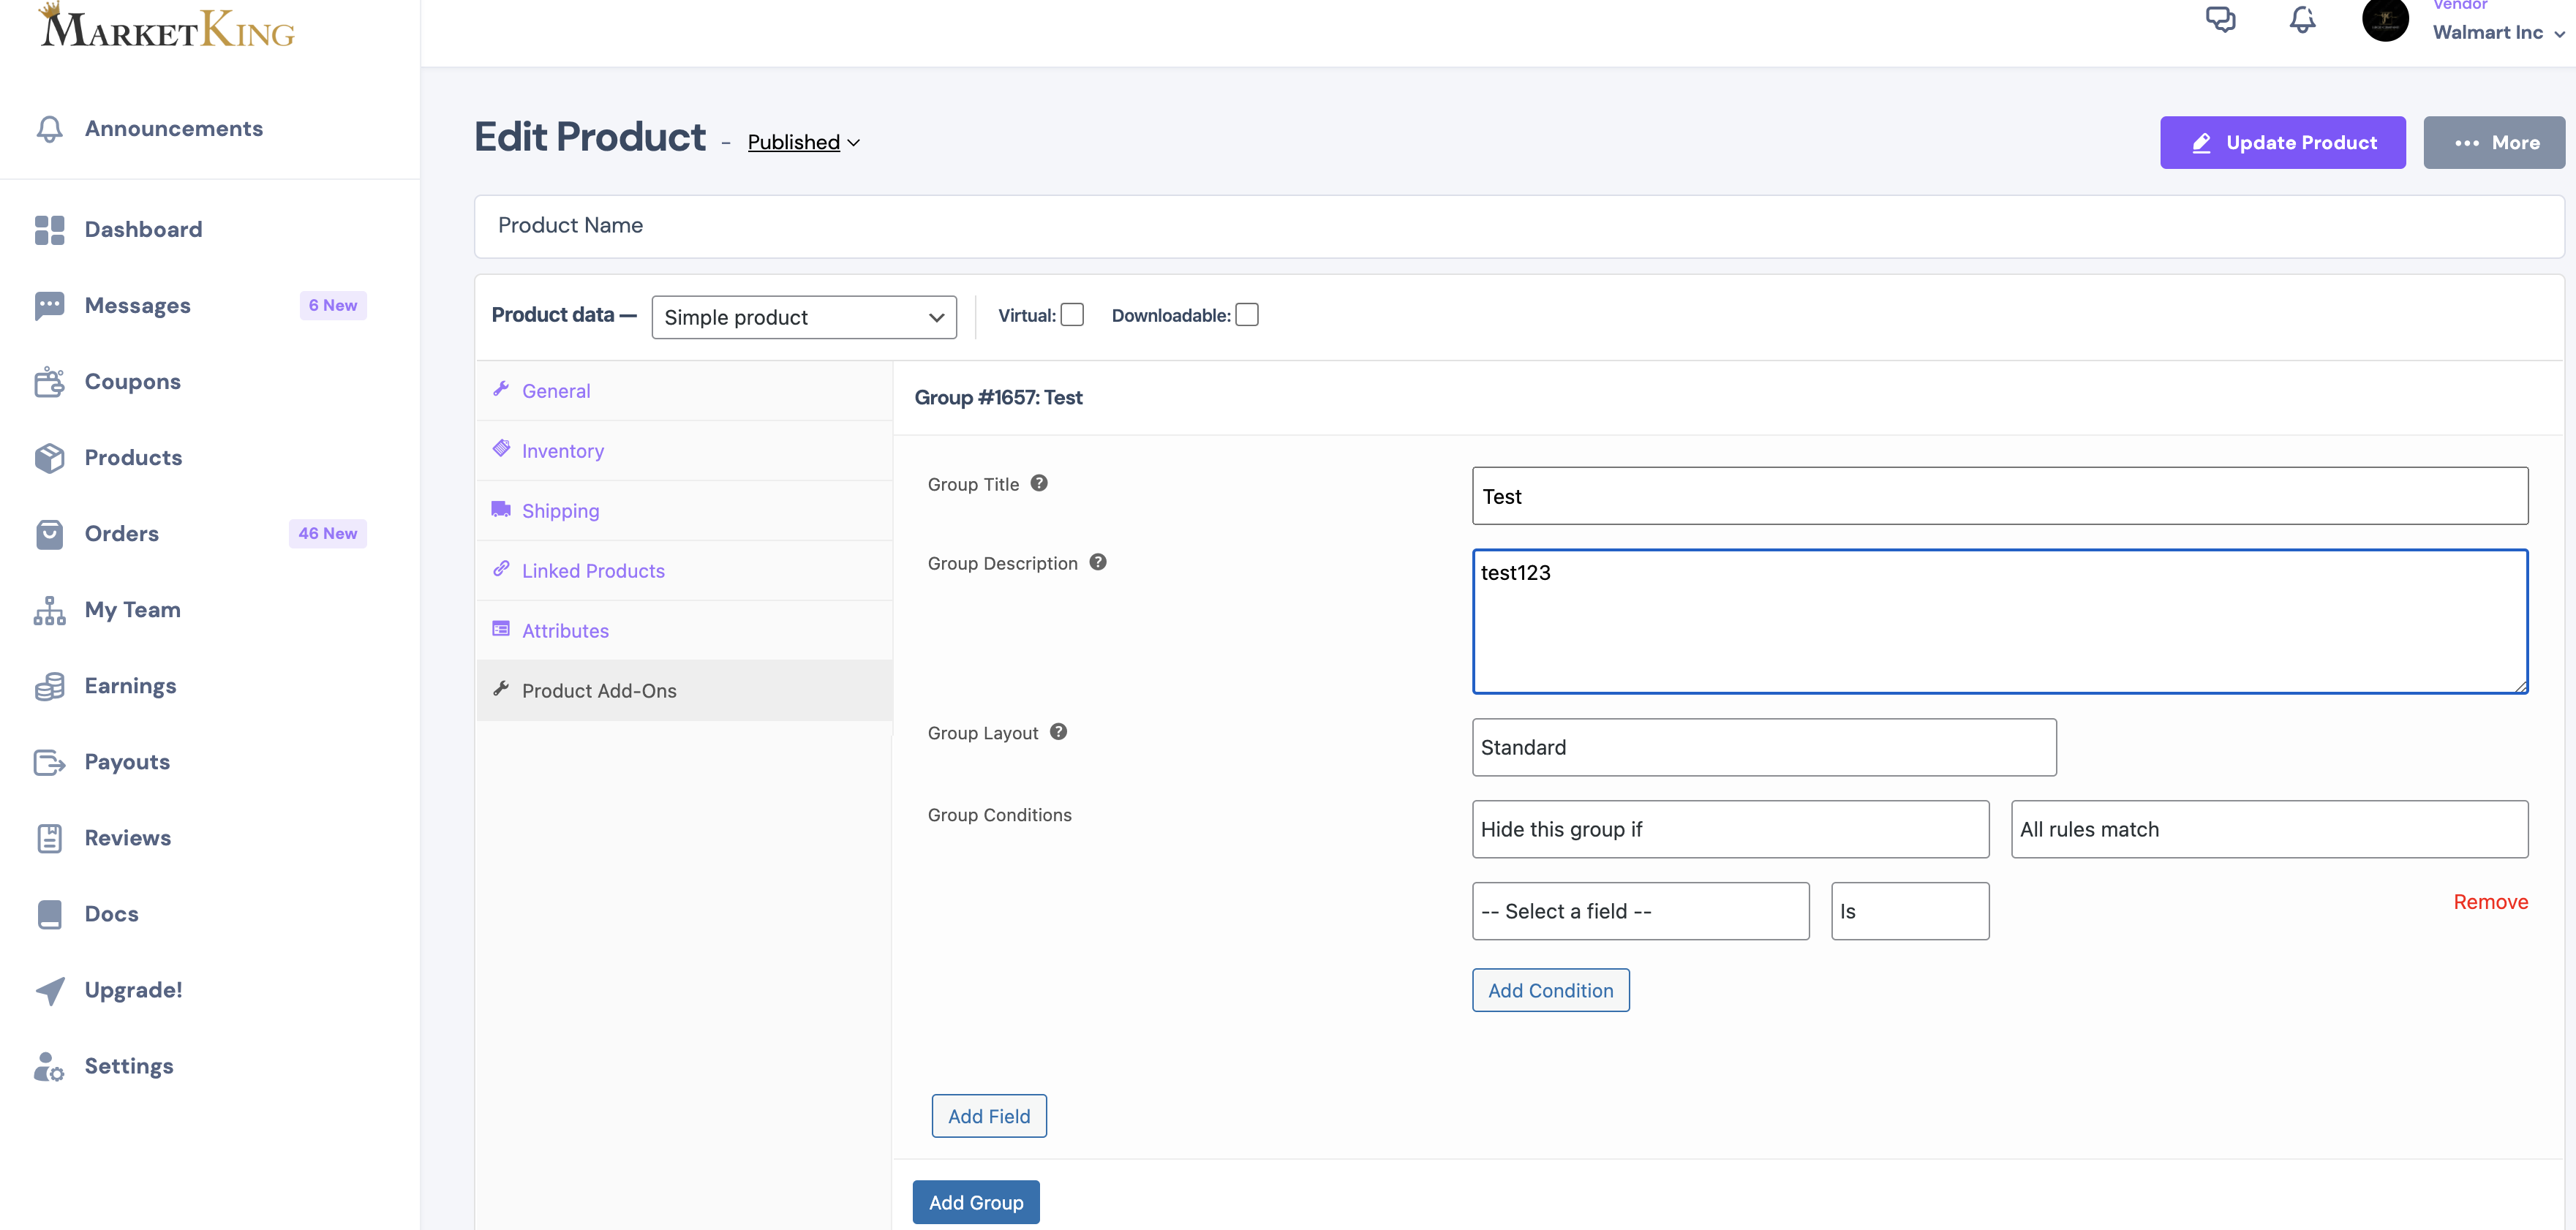Switch to the Shipping product tab

(x=684, y=511)
